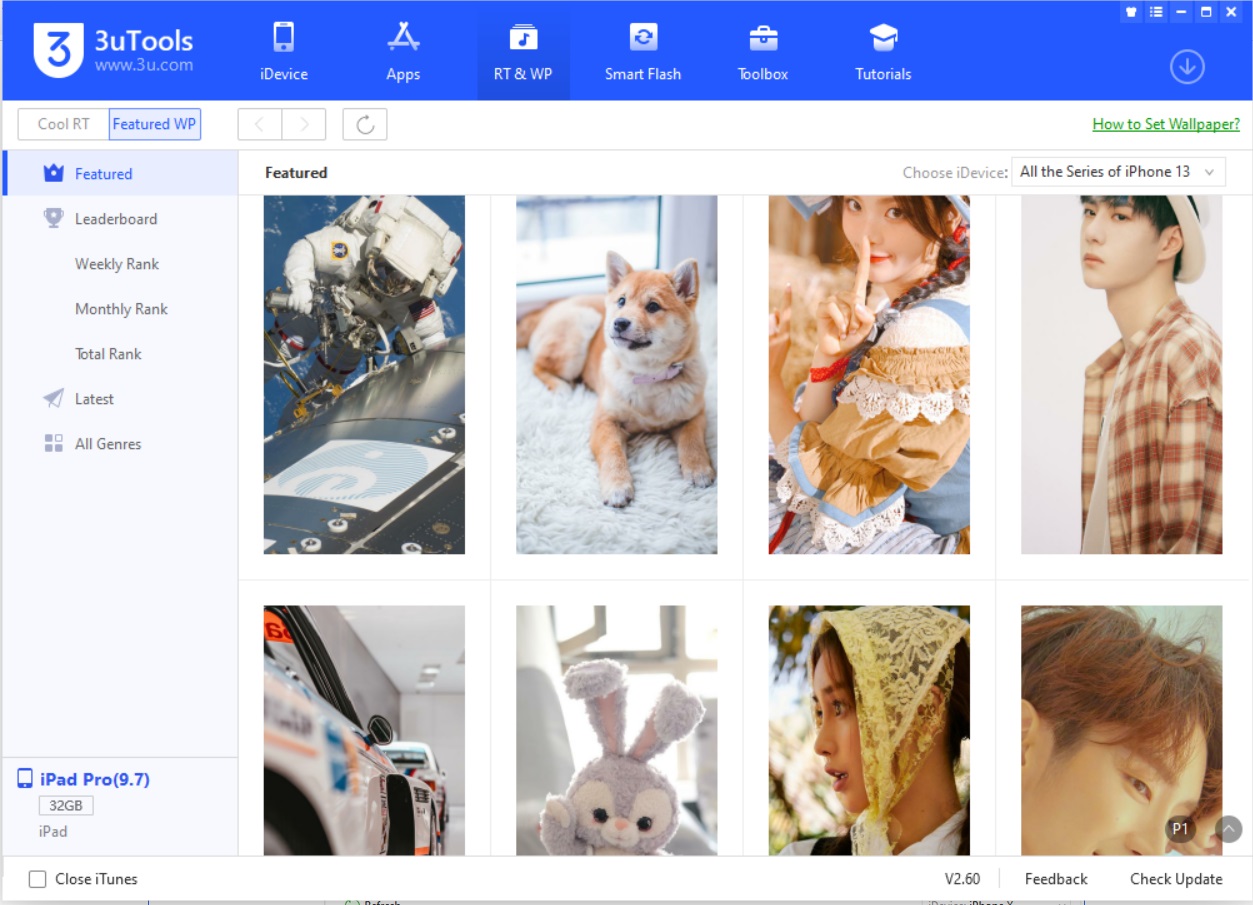Click the scroll-to-top arrow icon
This screenshot has width=1253, height=905.
[1229, 829]
